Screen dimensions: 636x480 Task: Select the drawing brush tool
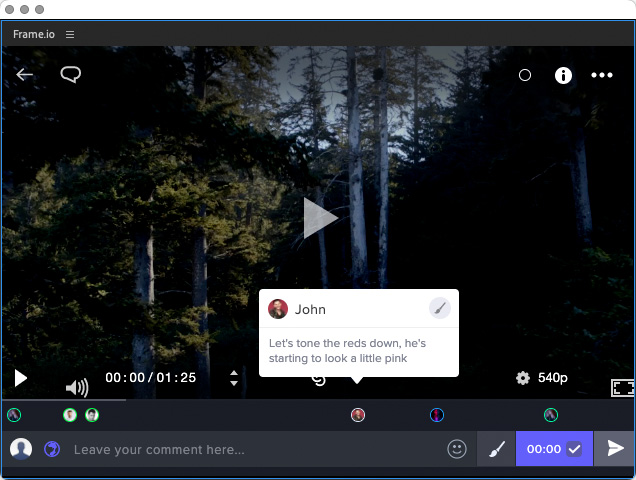coord(496,449)
